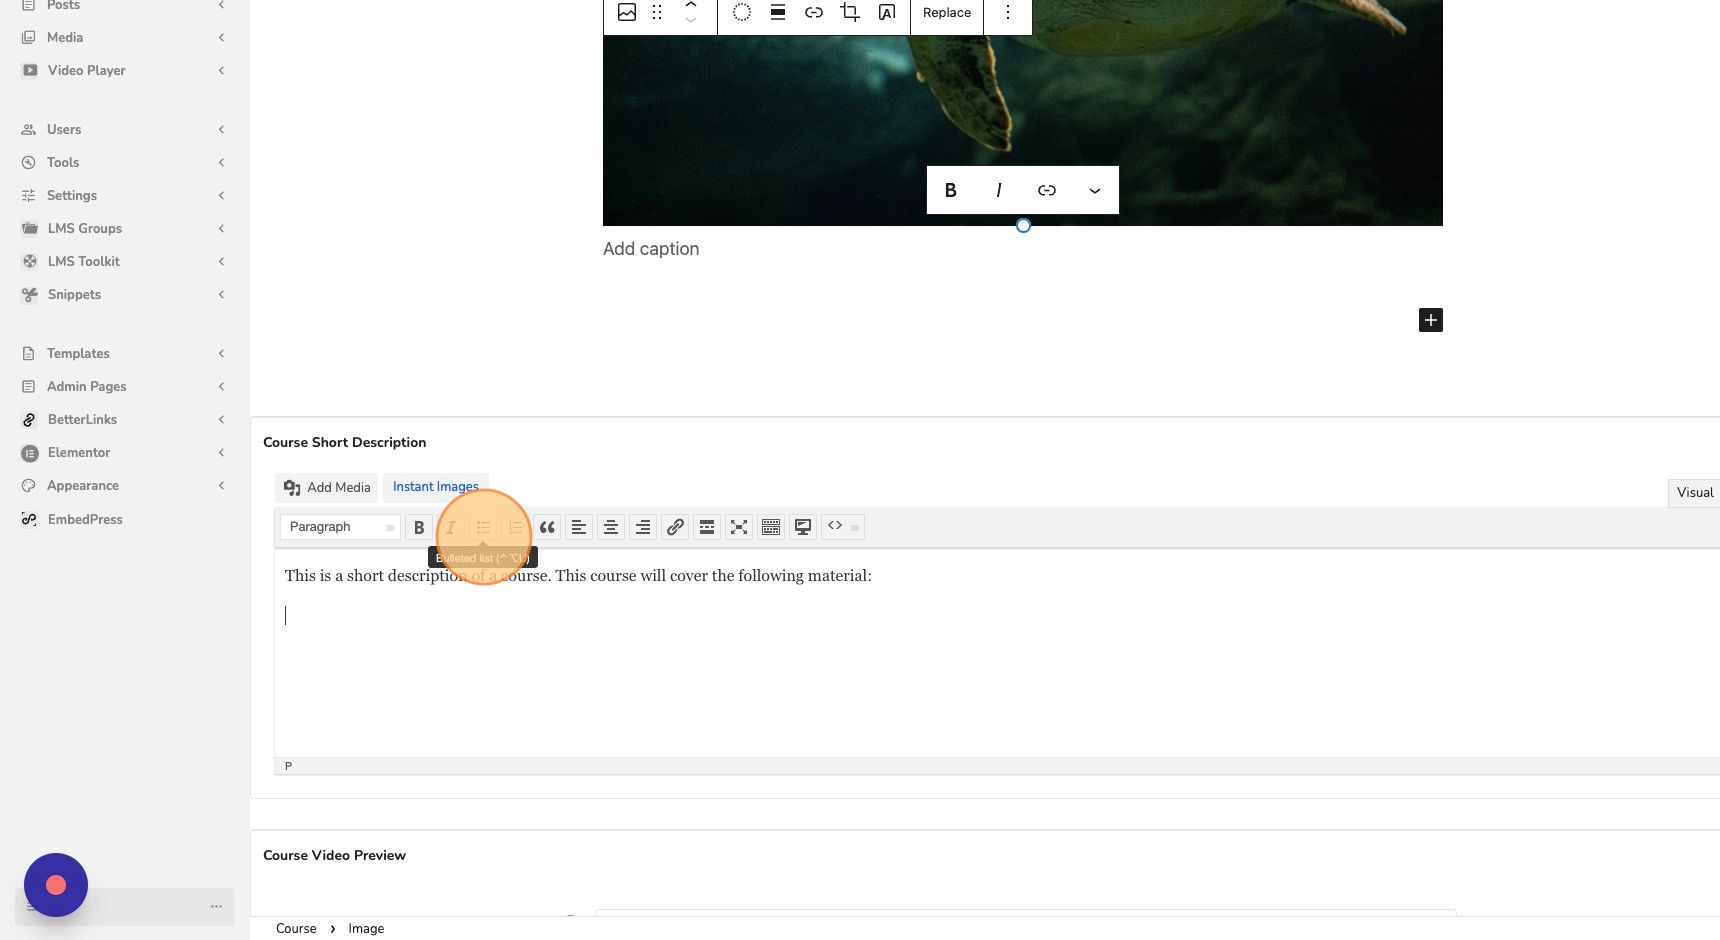Image resolution: width=1720 pixels, height=940 pixels.
Task: Open Video Player sidebar menu
Action: tap(86, 70)
